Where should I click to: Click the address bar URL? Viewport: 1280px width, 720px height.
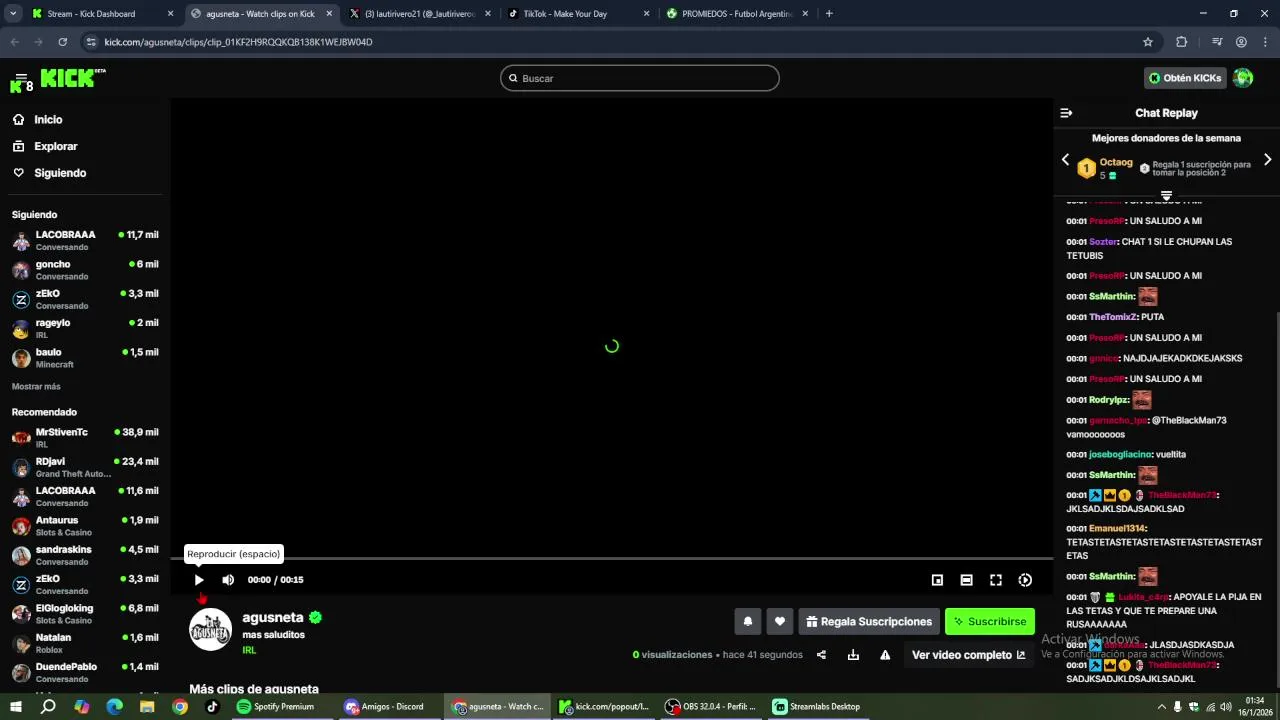point(238,42)
